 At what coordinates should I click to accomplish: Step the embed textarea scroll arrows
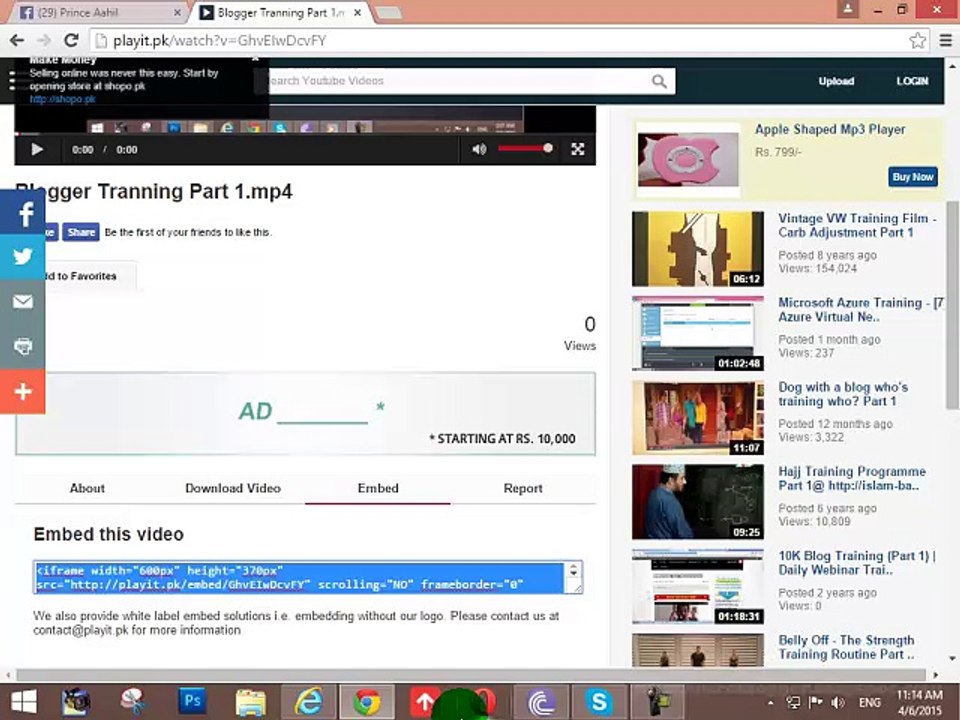pyautogui.click(x=573, y=570)
